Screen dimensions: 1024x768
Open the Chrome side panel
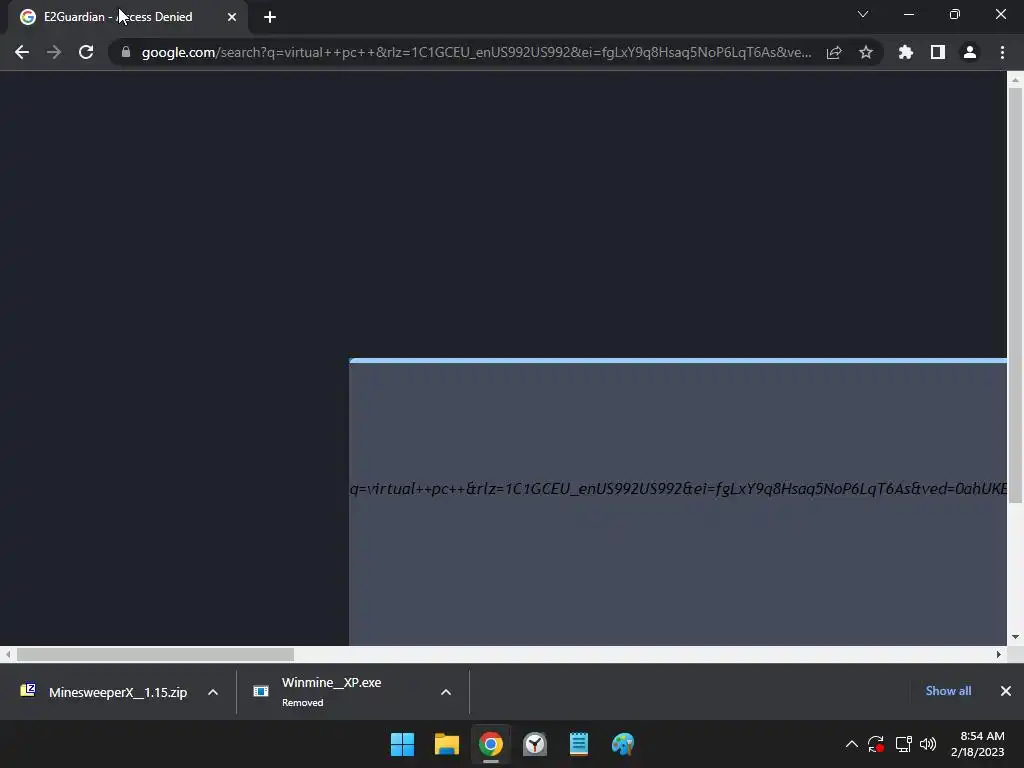coord(938,52)
